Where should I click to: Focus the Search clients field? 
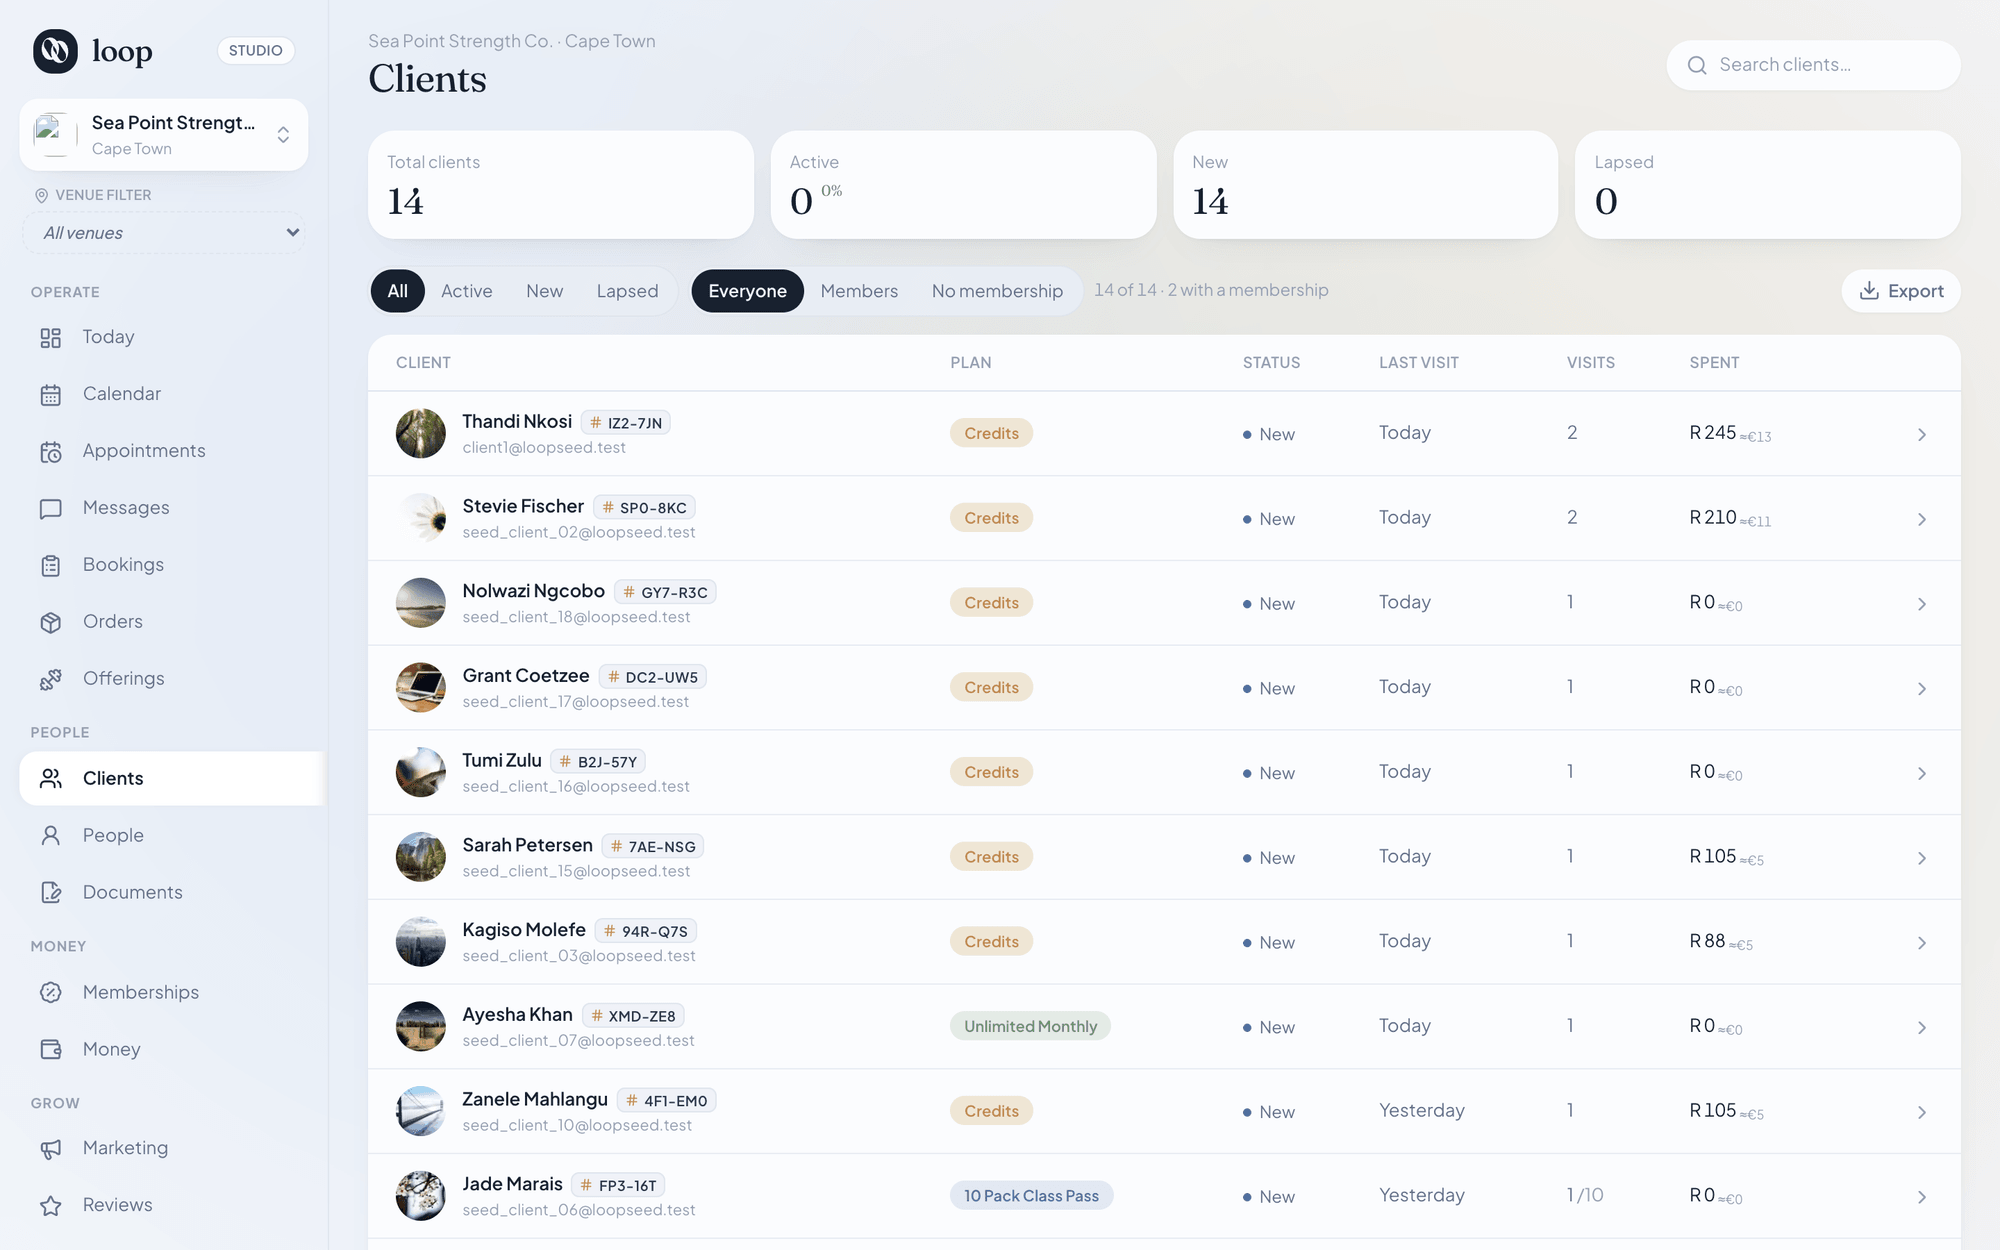click(x=1813, y=65)
